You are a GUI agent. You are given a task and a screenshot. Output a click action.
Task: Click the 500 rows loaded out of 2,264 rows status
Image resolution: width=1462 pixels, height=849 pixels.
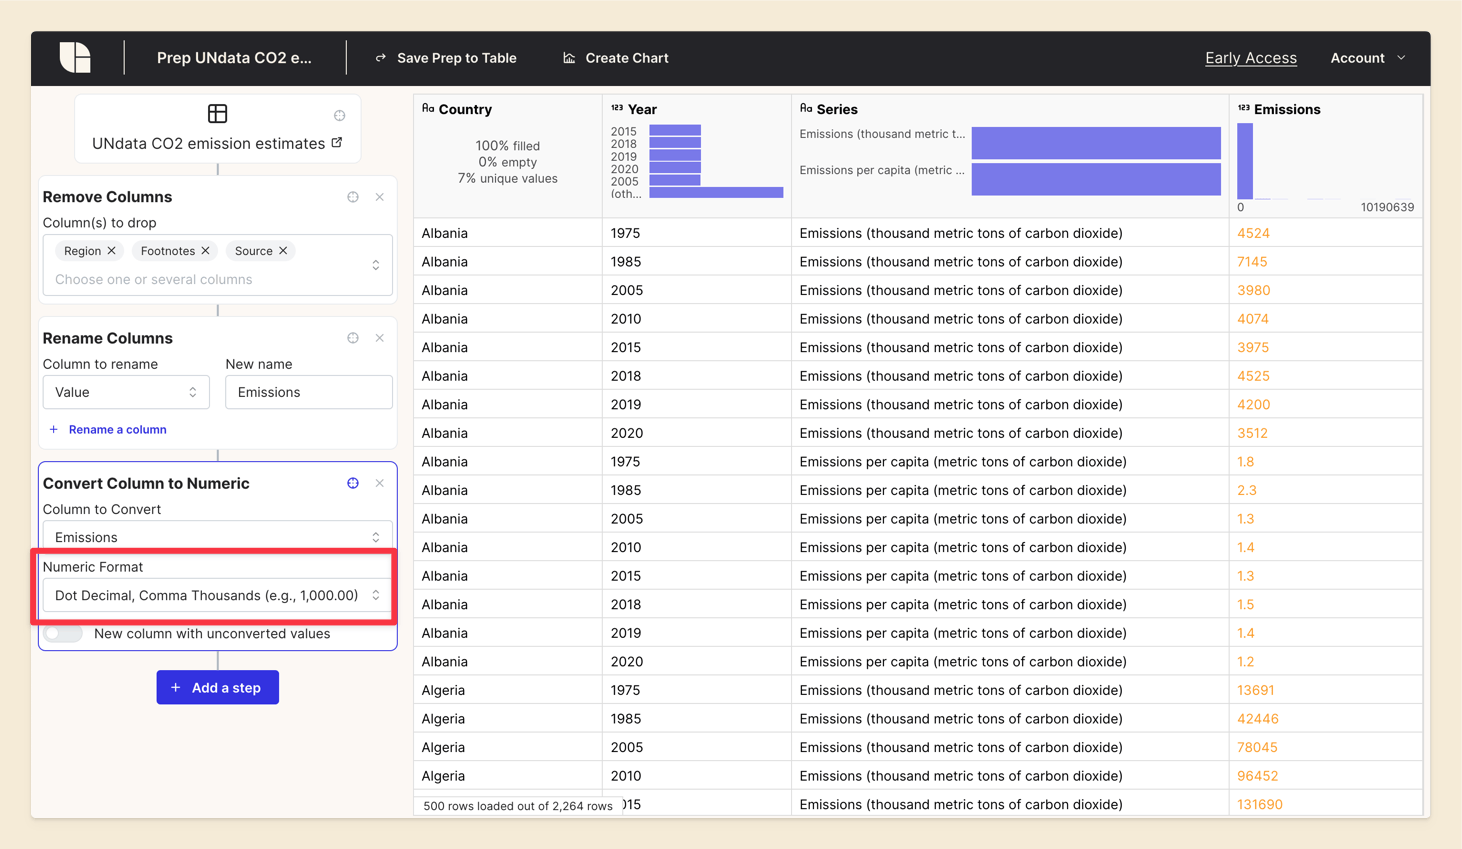point(518,806)
